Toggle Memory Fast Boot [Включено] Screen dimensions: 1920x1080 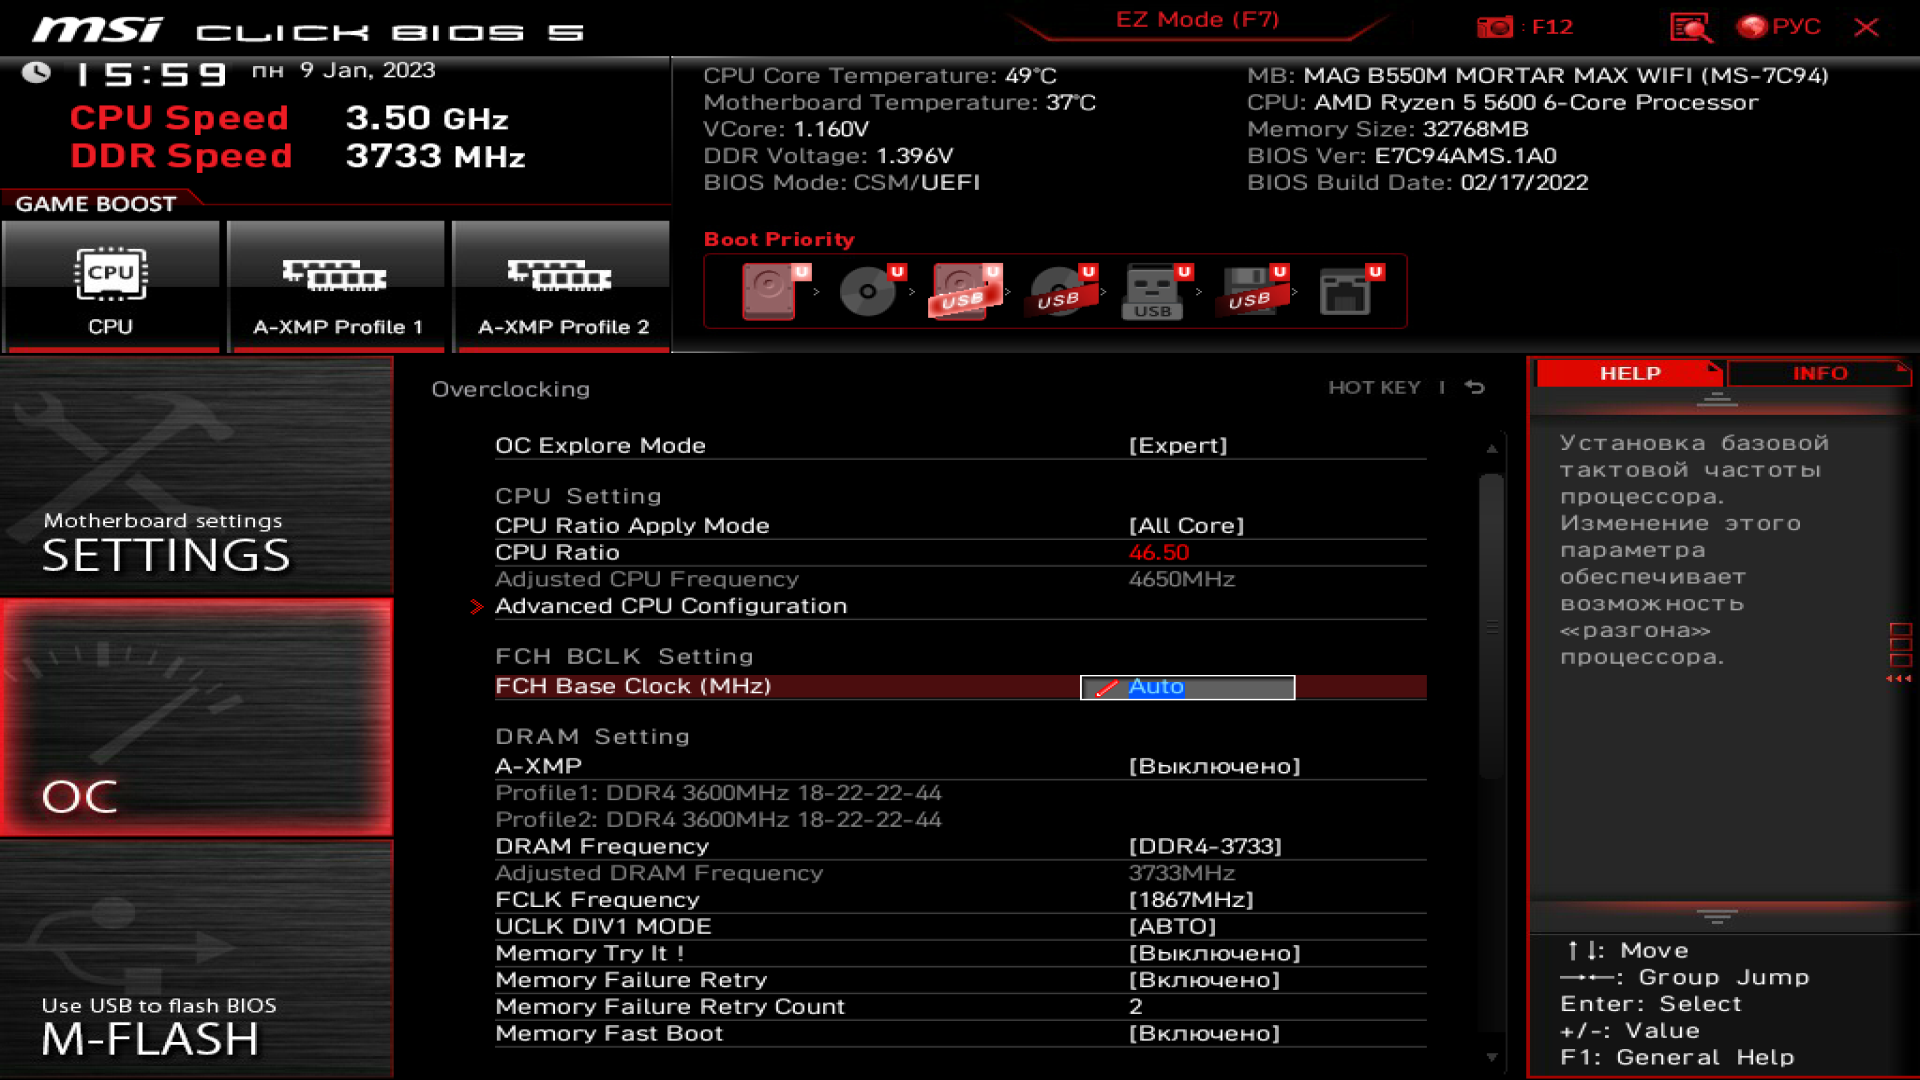pyautogui.click(x=960, y=1034)
